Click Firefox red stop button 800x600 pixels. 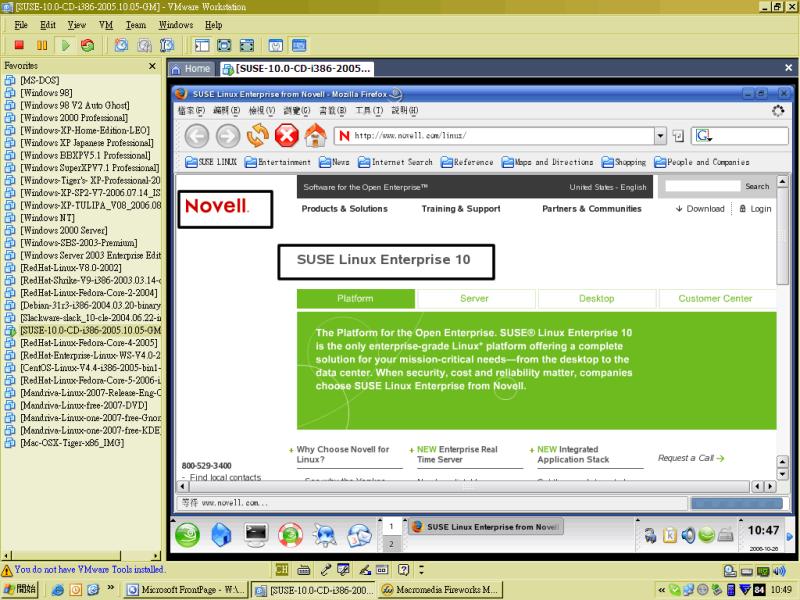pos(286,136)
